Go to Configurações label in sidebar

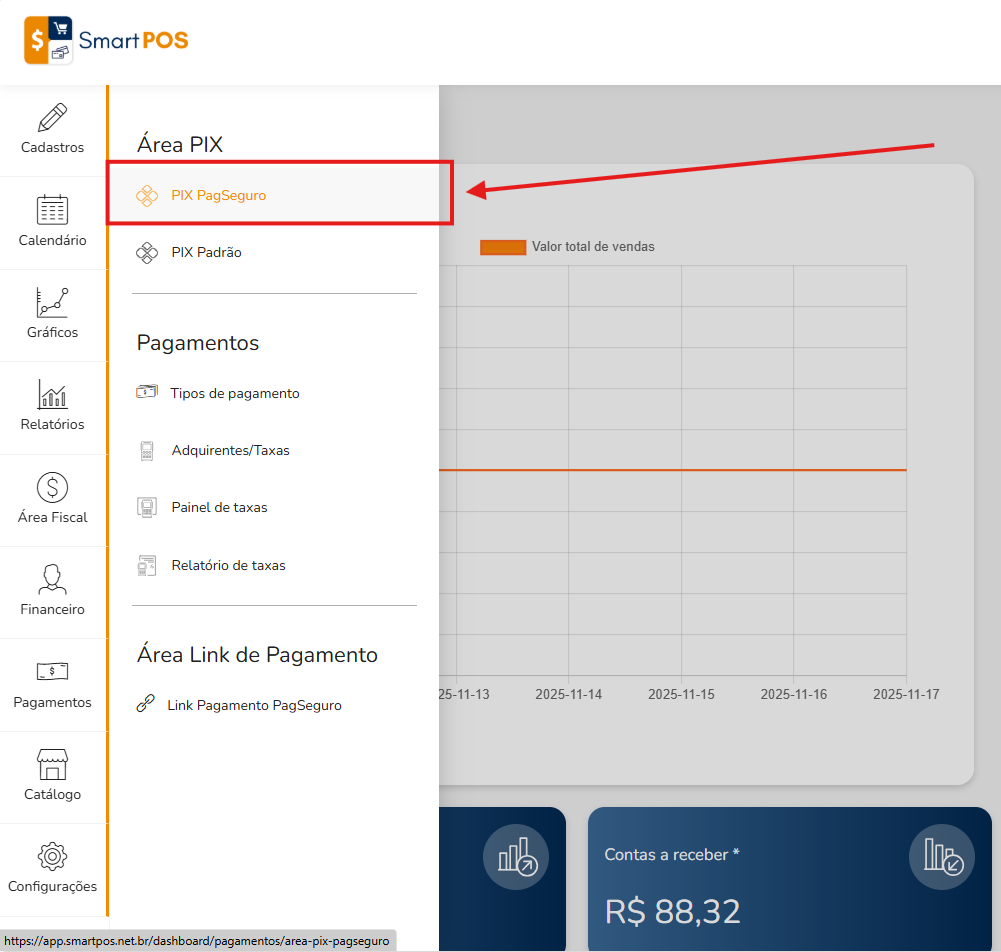[x=52, y=886]
